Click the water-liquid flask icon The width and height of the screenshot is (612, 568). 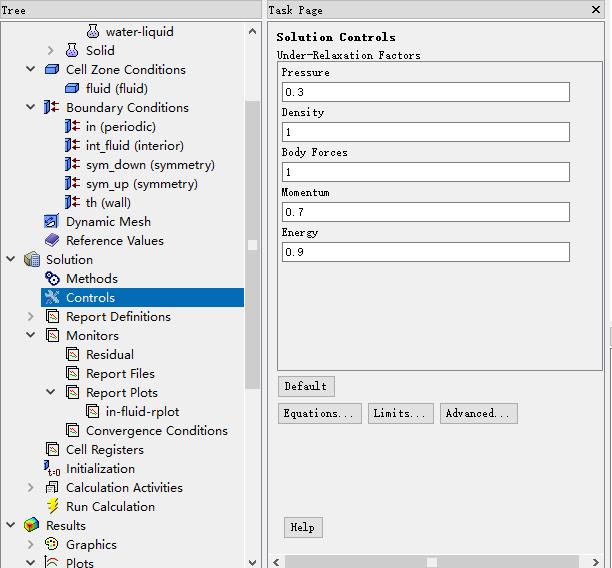pos(93,31)
